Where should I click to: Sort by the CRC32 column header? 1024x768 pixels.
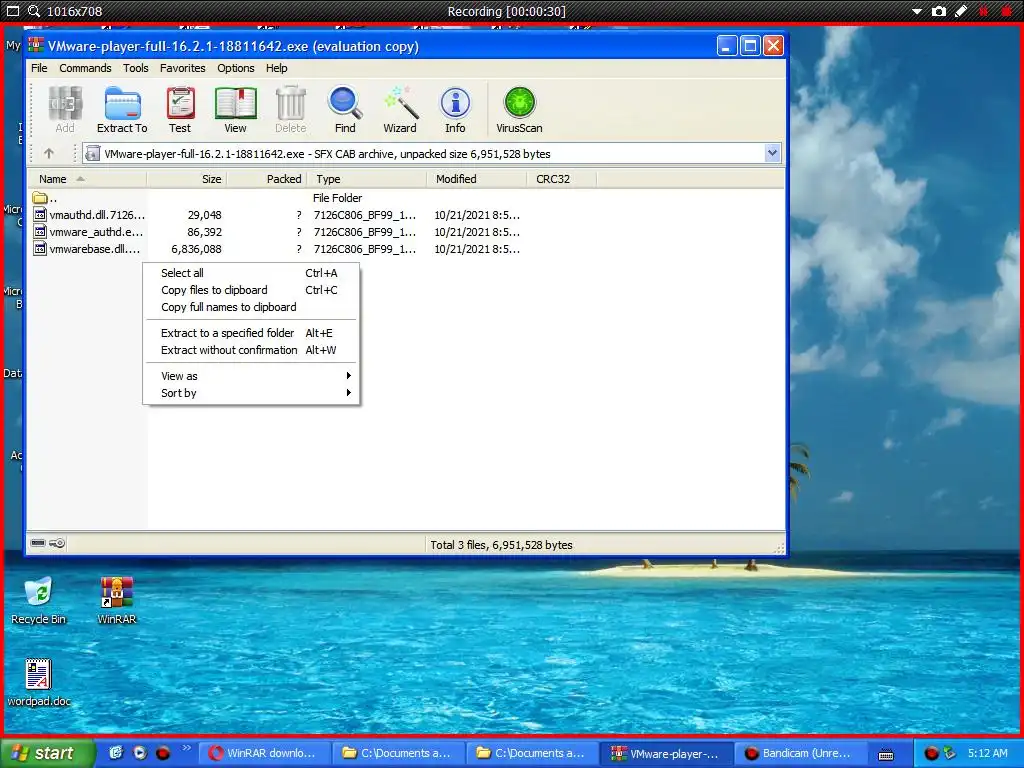(561, 179)
